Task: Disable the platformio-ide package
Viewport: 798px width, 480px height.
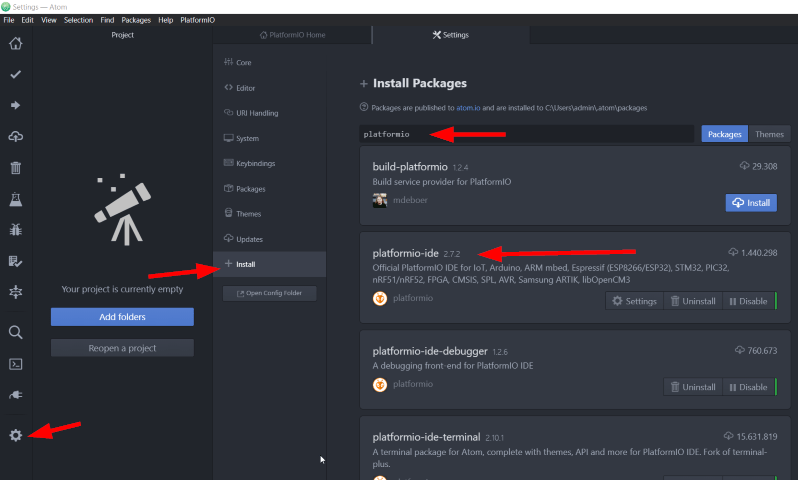Action: (x=749, y=301)
